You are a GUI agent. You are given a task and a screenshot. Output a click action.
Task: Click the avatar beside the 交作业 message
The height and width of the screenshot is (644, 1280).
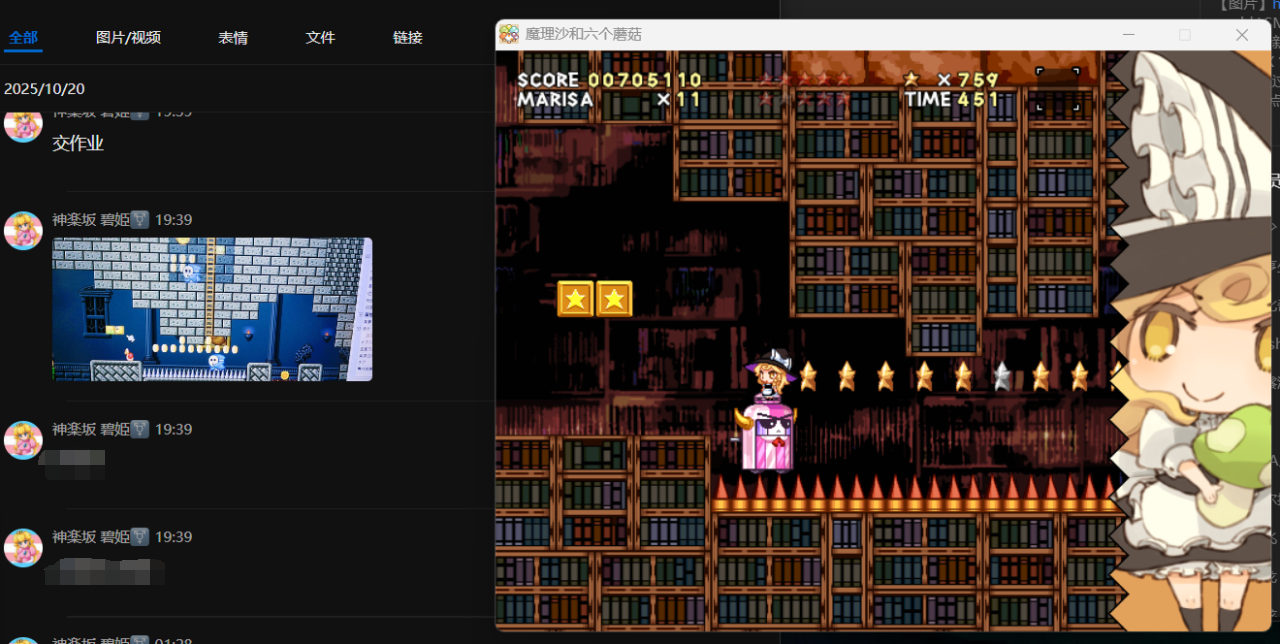23,124
